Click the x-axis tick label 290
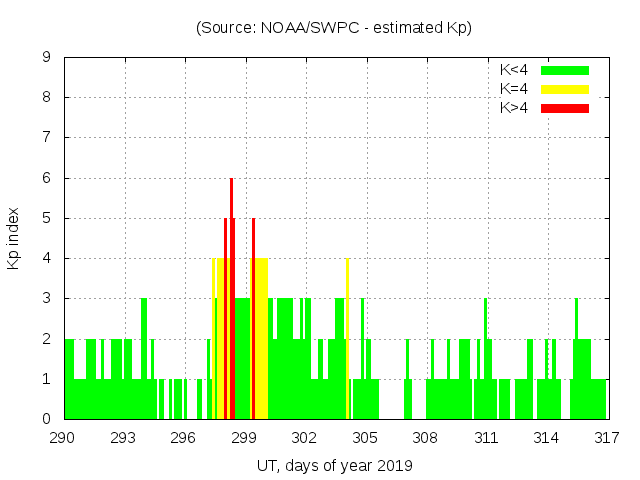The width and height of the screenshot is (640, 480). pyautogui.click(x=63, y=437)
